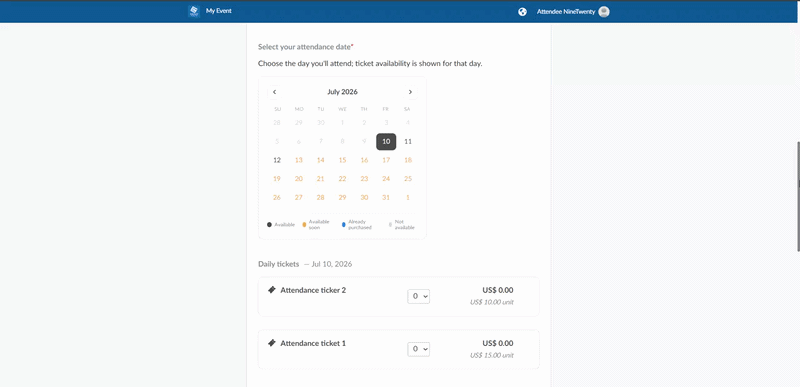This screenshot has width=800, height=387.
Task: Pick July 23 on the calendar
Action: (364, 179)
